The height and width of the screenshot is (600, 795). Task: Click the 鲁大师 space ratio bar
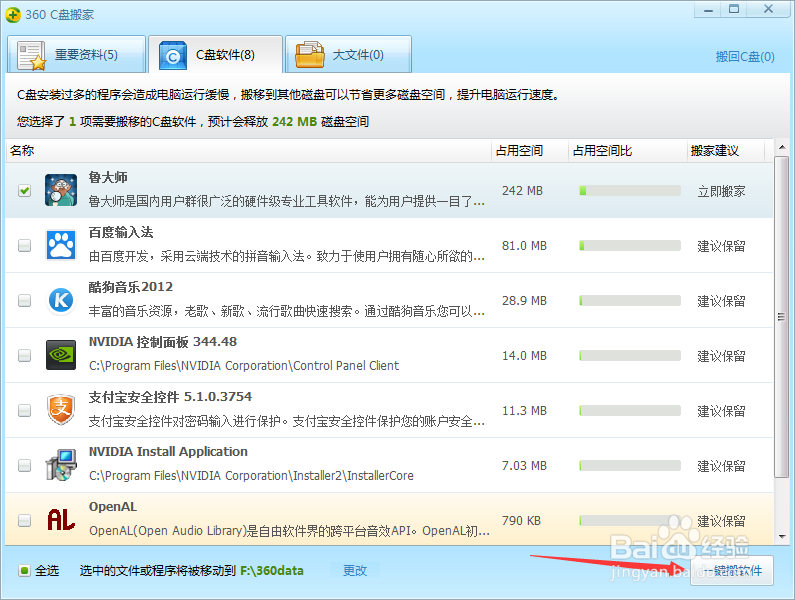click(x=630, y=191)
